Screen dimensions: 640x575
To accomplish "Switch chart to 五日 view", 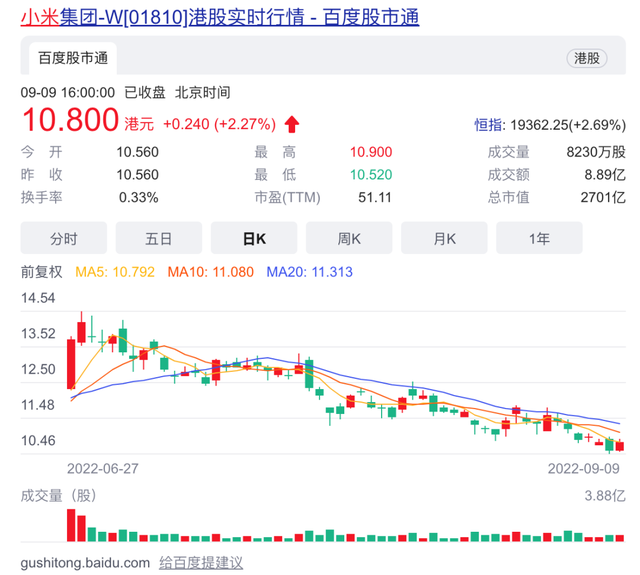I will pos(159,238).
